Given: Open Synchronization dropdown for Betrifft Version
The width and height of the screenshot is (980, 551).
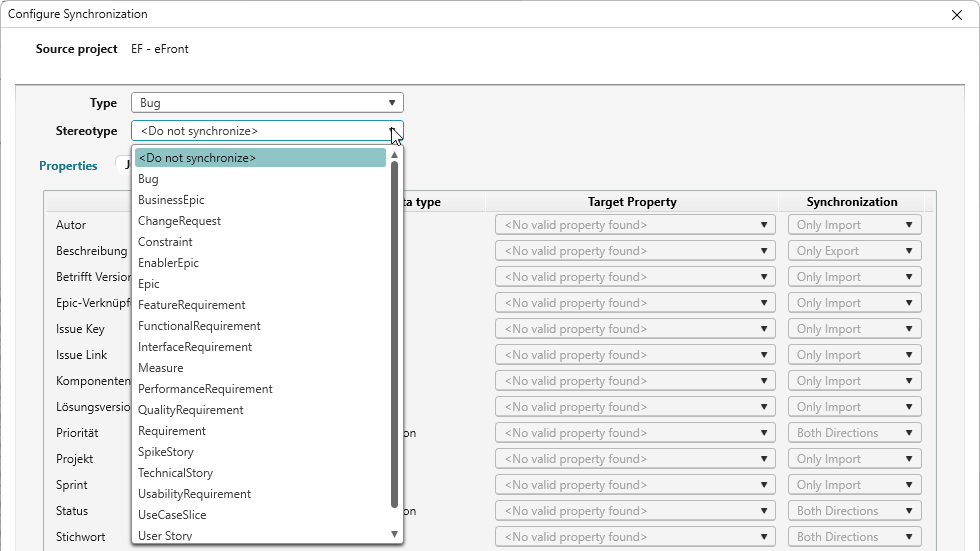Looking at the screenshot, I should point(854,277).
